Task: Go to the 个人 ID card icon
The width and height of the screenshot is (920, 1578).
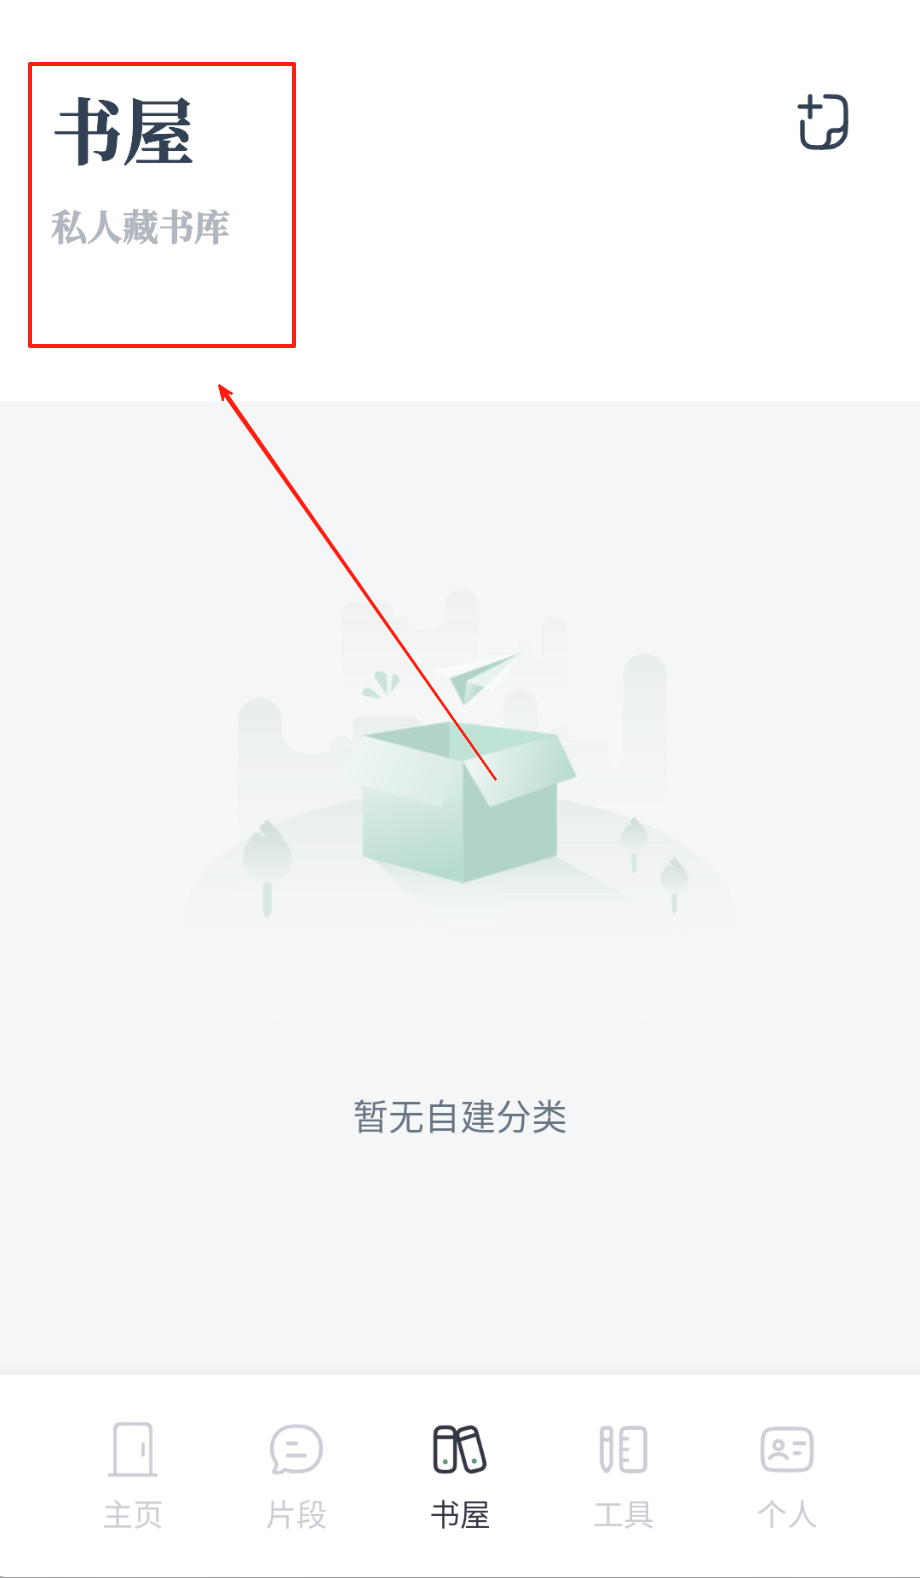Action: click(x=787, y=1449)
